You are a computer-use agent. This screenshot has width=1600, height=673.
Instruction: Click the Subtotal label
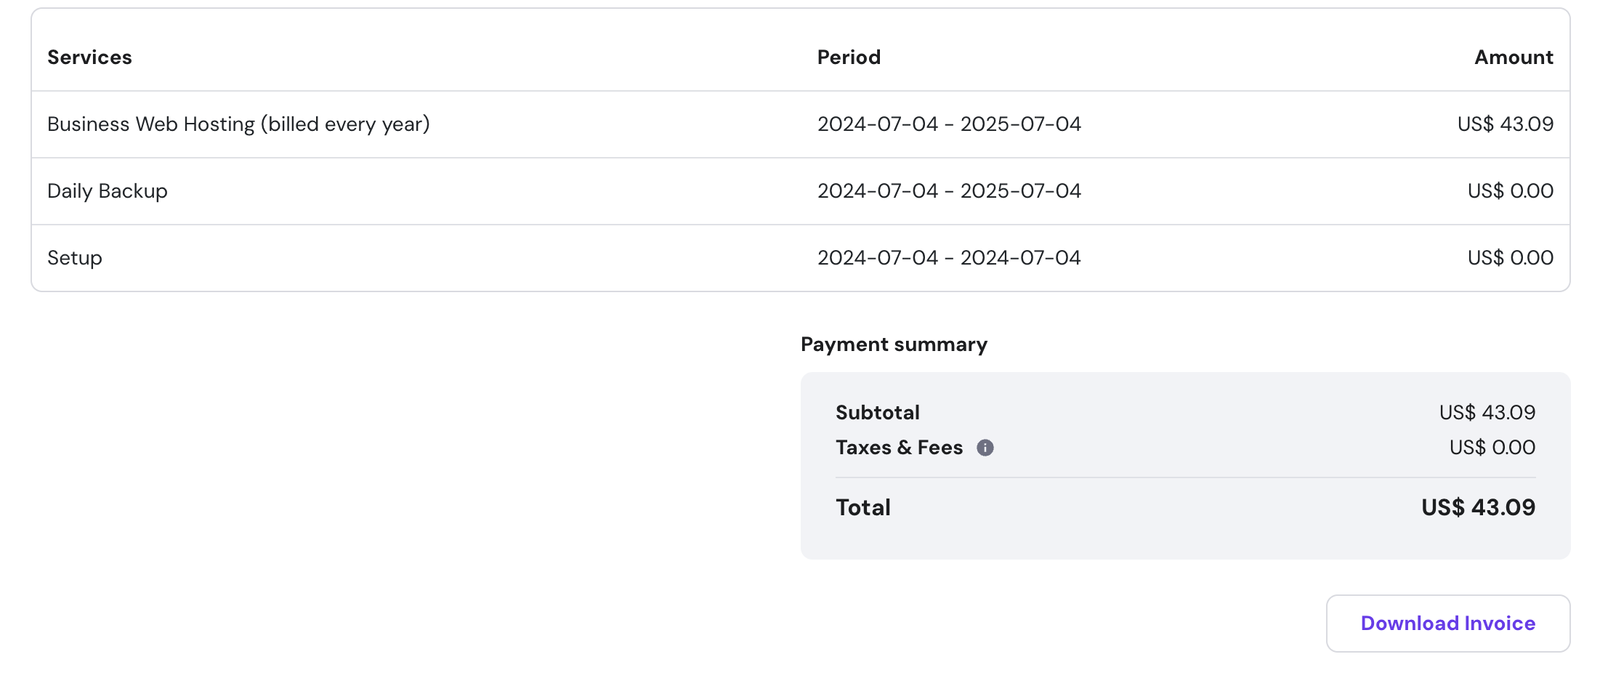[877, 412]
